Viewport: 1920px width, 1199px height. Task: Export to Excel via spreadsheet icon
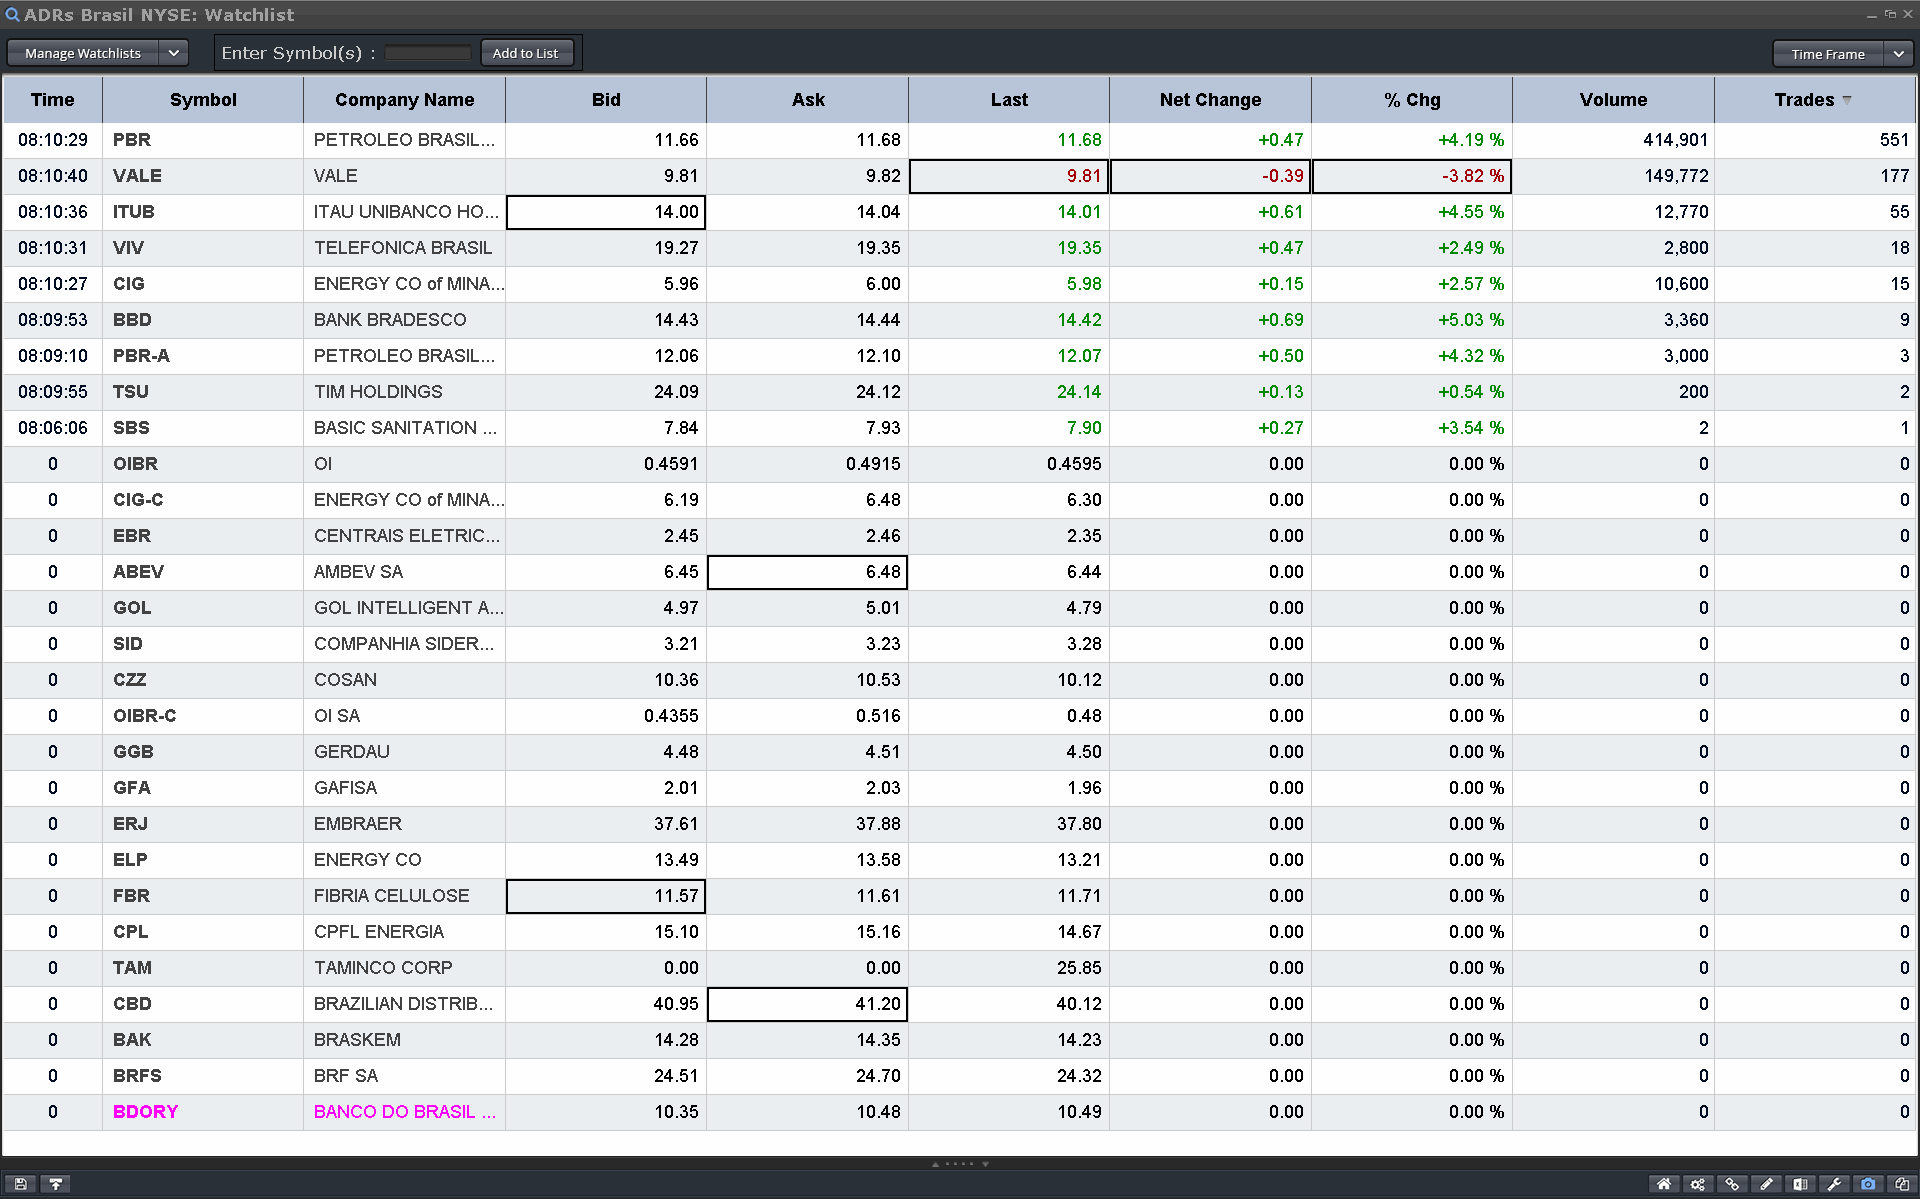click(1800, 1184)
